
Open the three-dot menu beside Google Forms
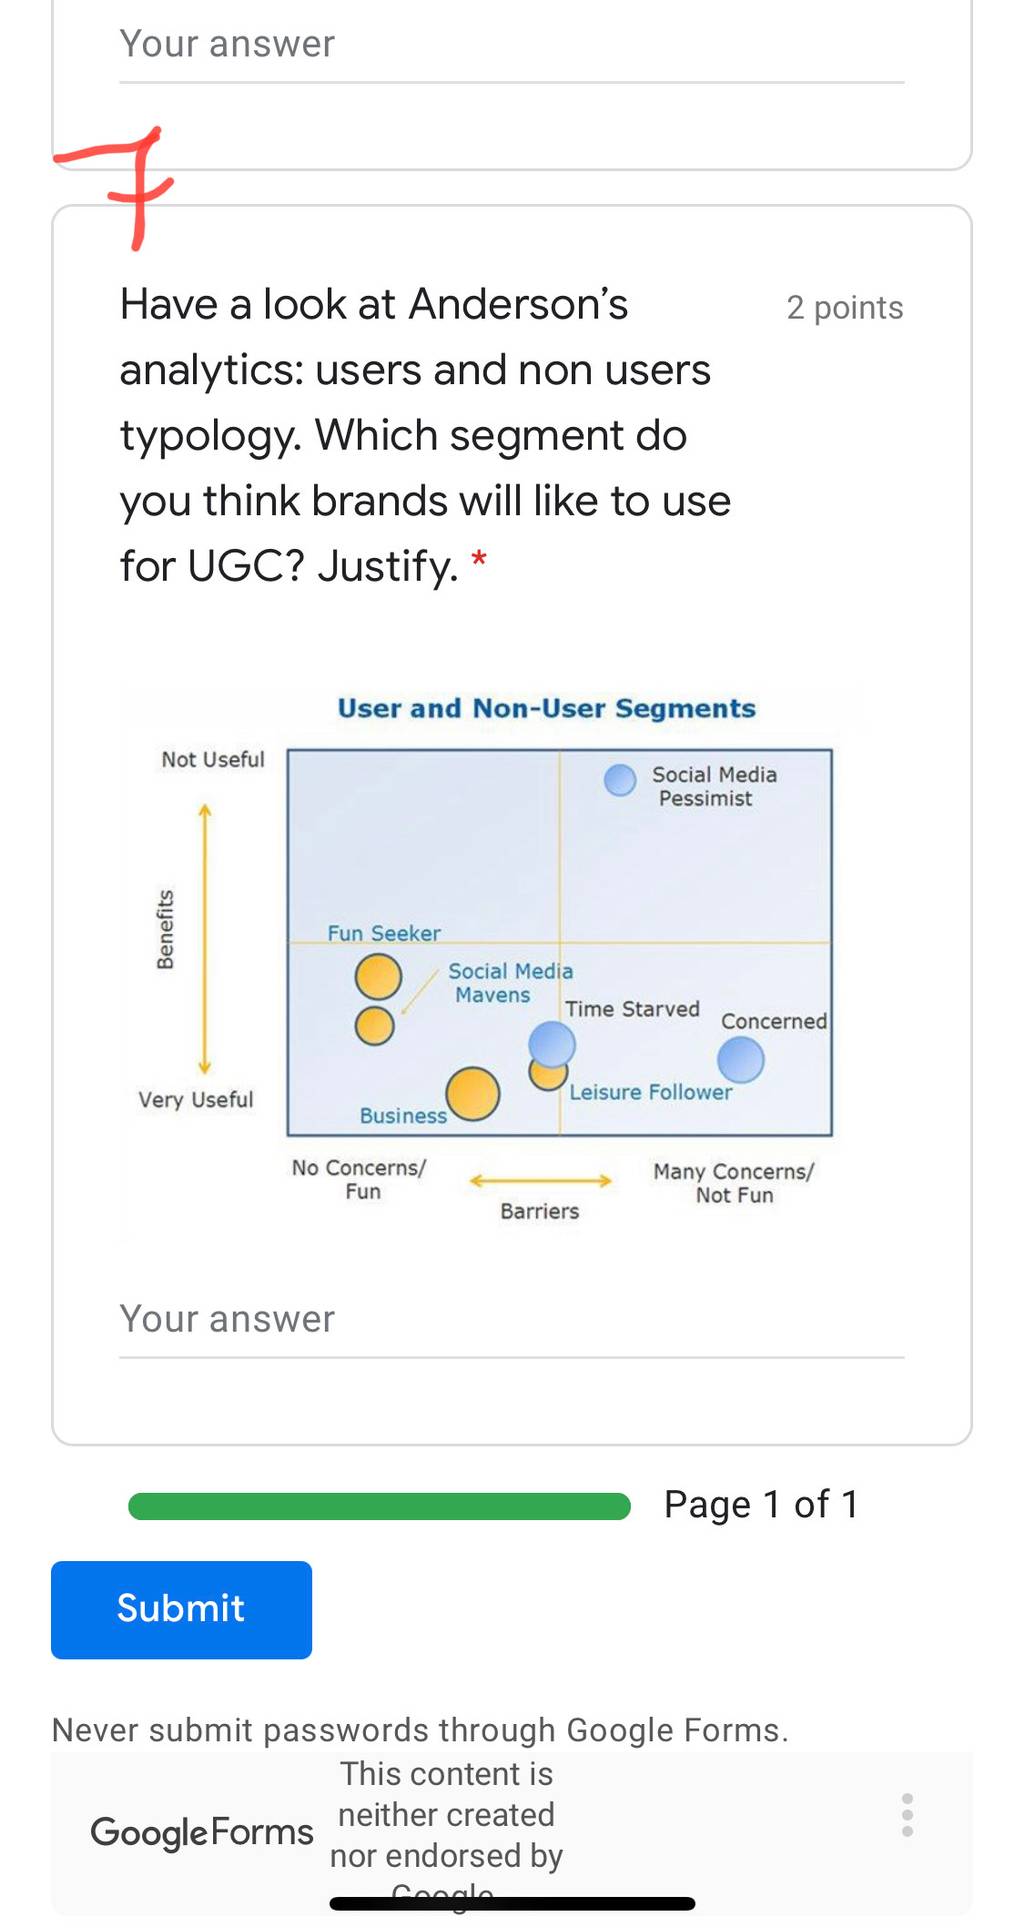907,1815
